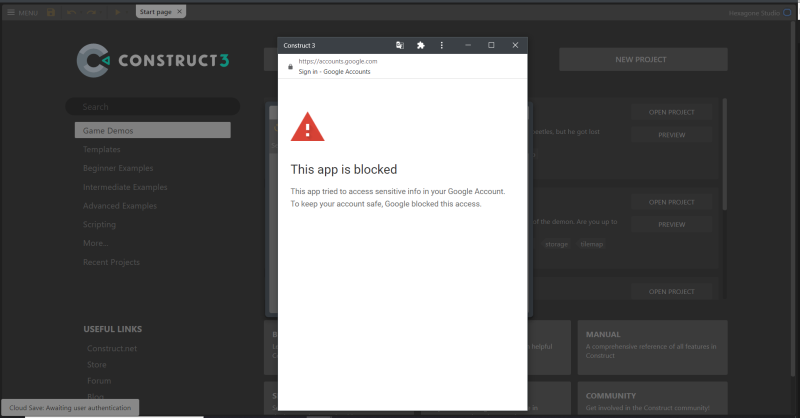The image size is (800, 418).
Task: Maximize the Google sign-in popup
Action: [x=491, y=45]
